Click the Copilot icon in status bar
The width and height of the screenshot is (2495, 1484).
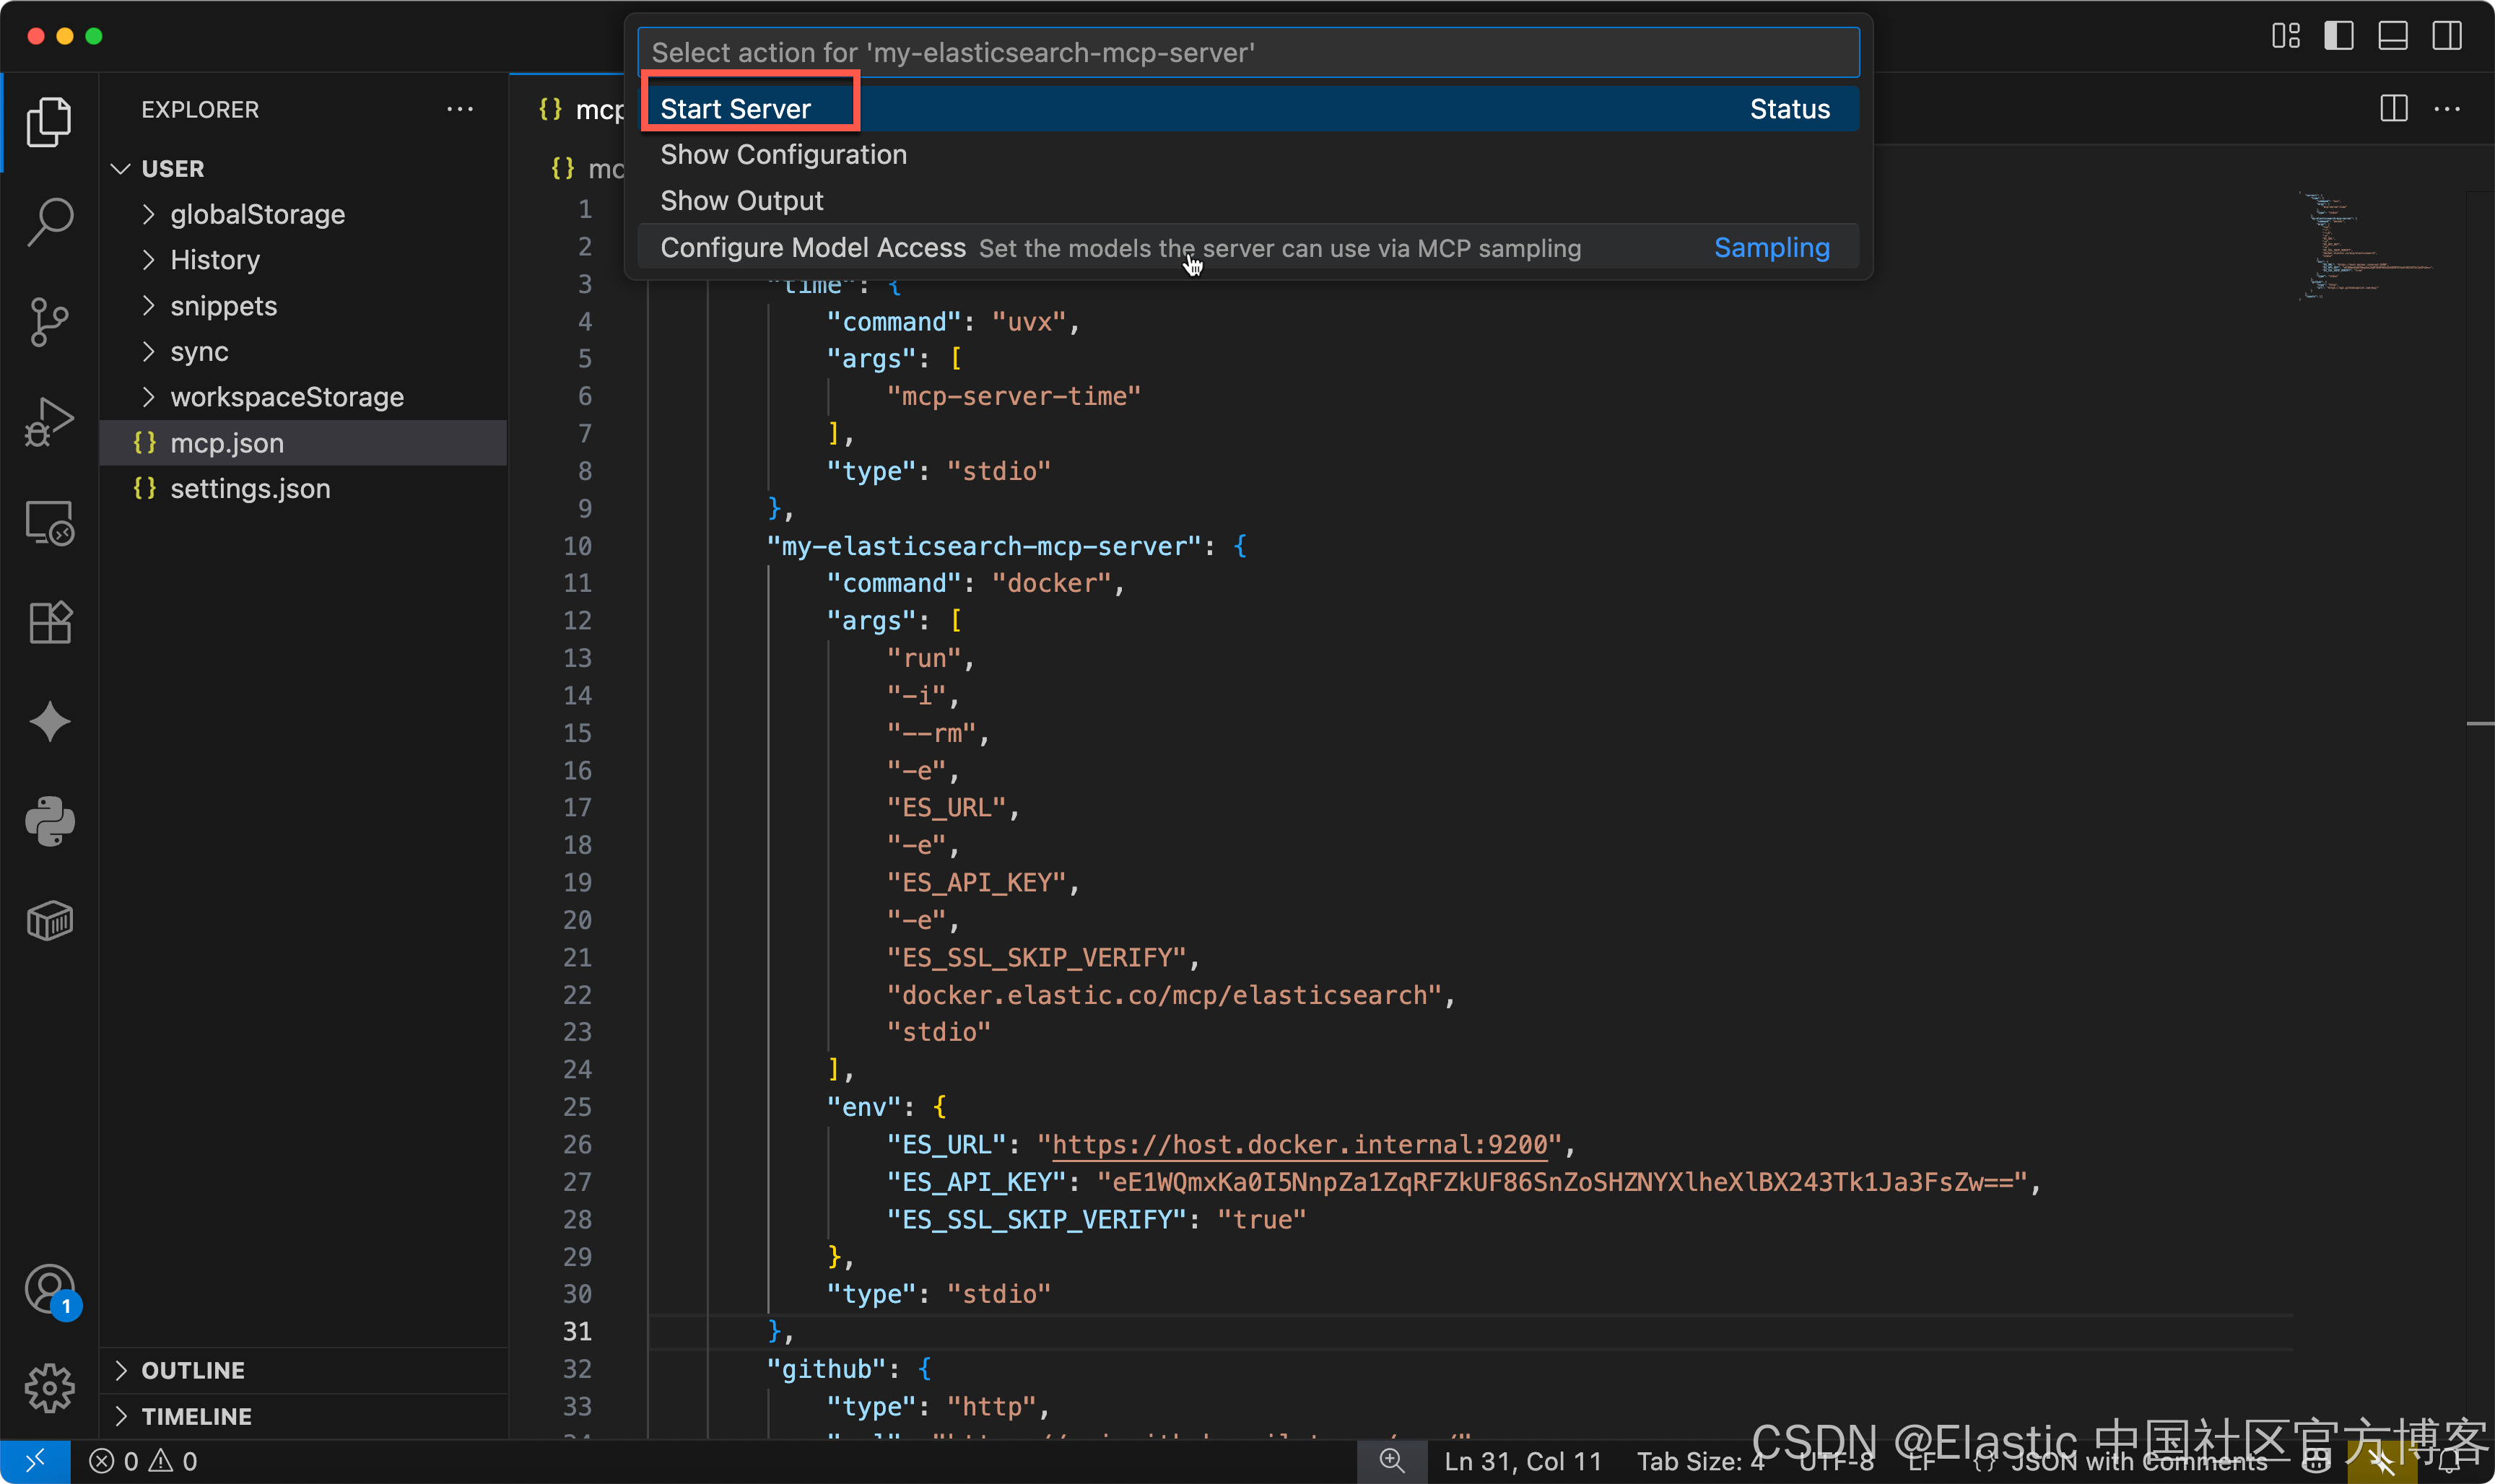[2317, 1461]
